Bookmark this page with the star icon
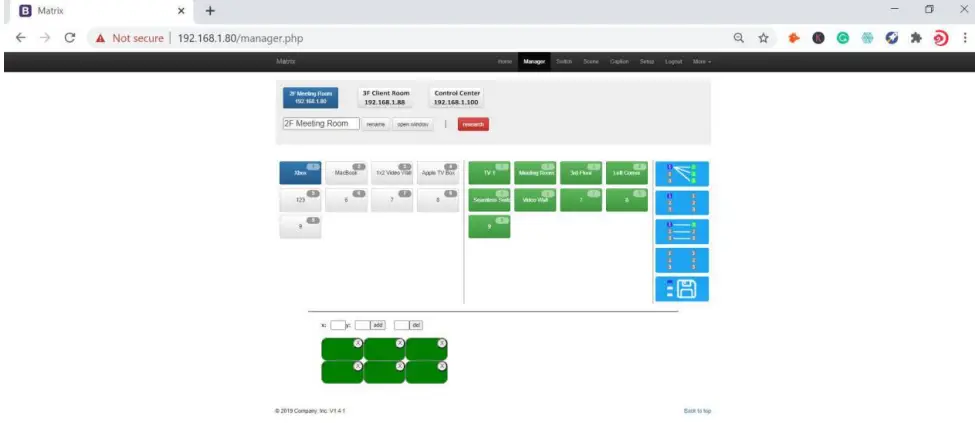The height and width of the screenshot is (423, 975). [763, 38]
